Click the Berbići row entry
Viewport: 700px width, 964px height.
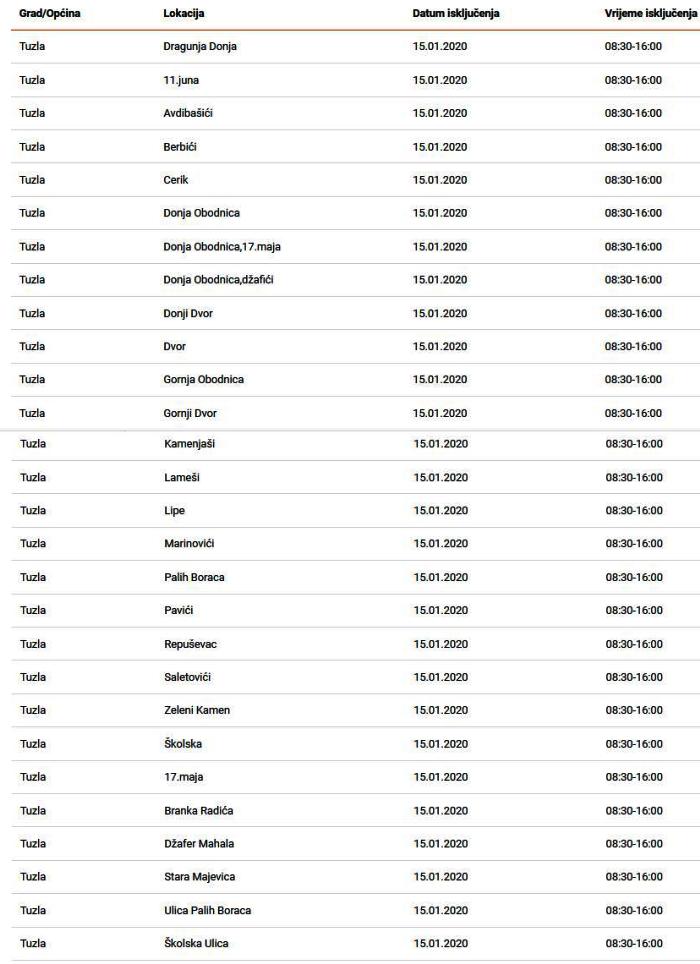(355, 147)
